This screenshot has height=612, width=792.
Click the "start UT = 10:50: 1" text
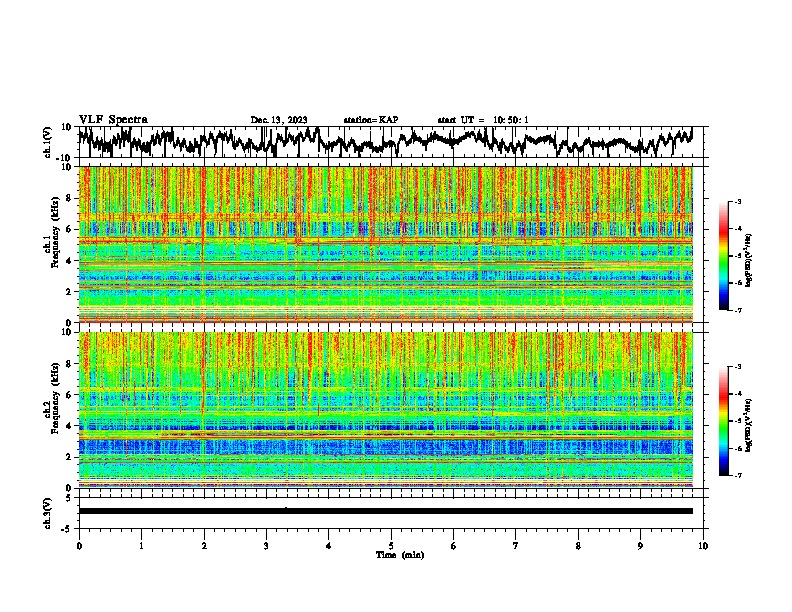coord(483,120)
